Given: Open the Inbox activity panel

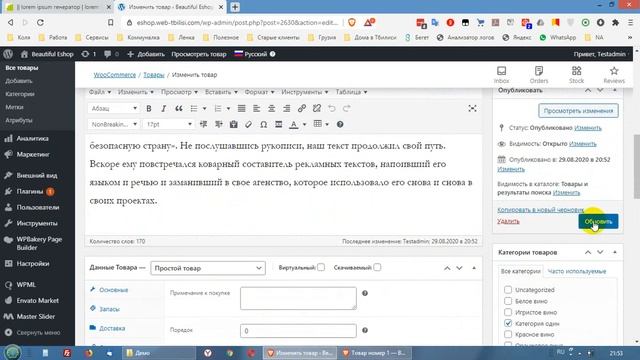Looking at the screenshot, I should [x=501, y=75].
